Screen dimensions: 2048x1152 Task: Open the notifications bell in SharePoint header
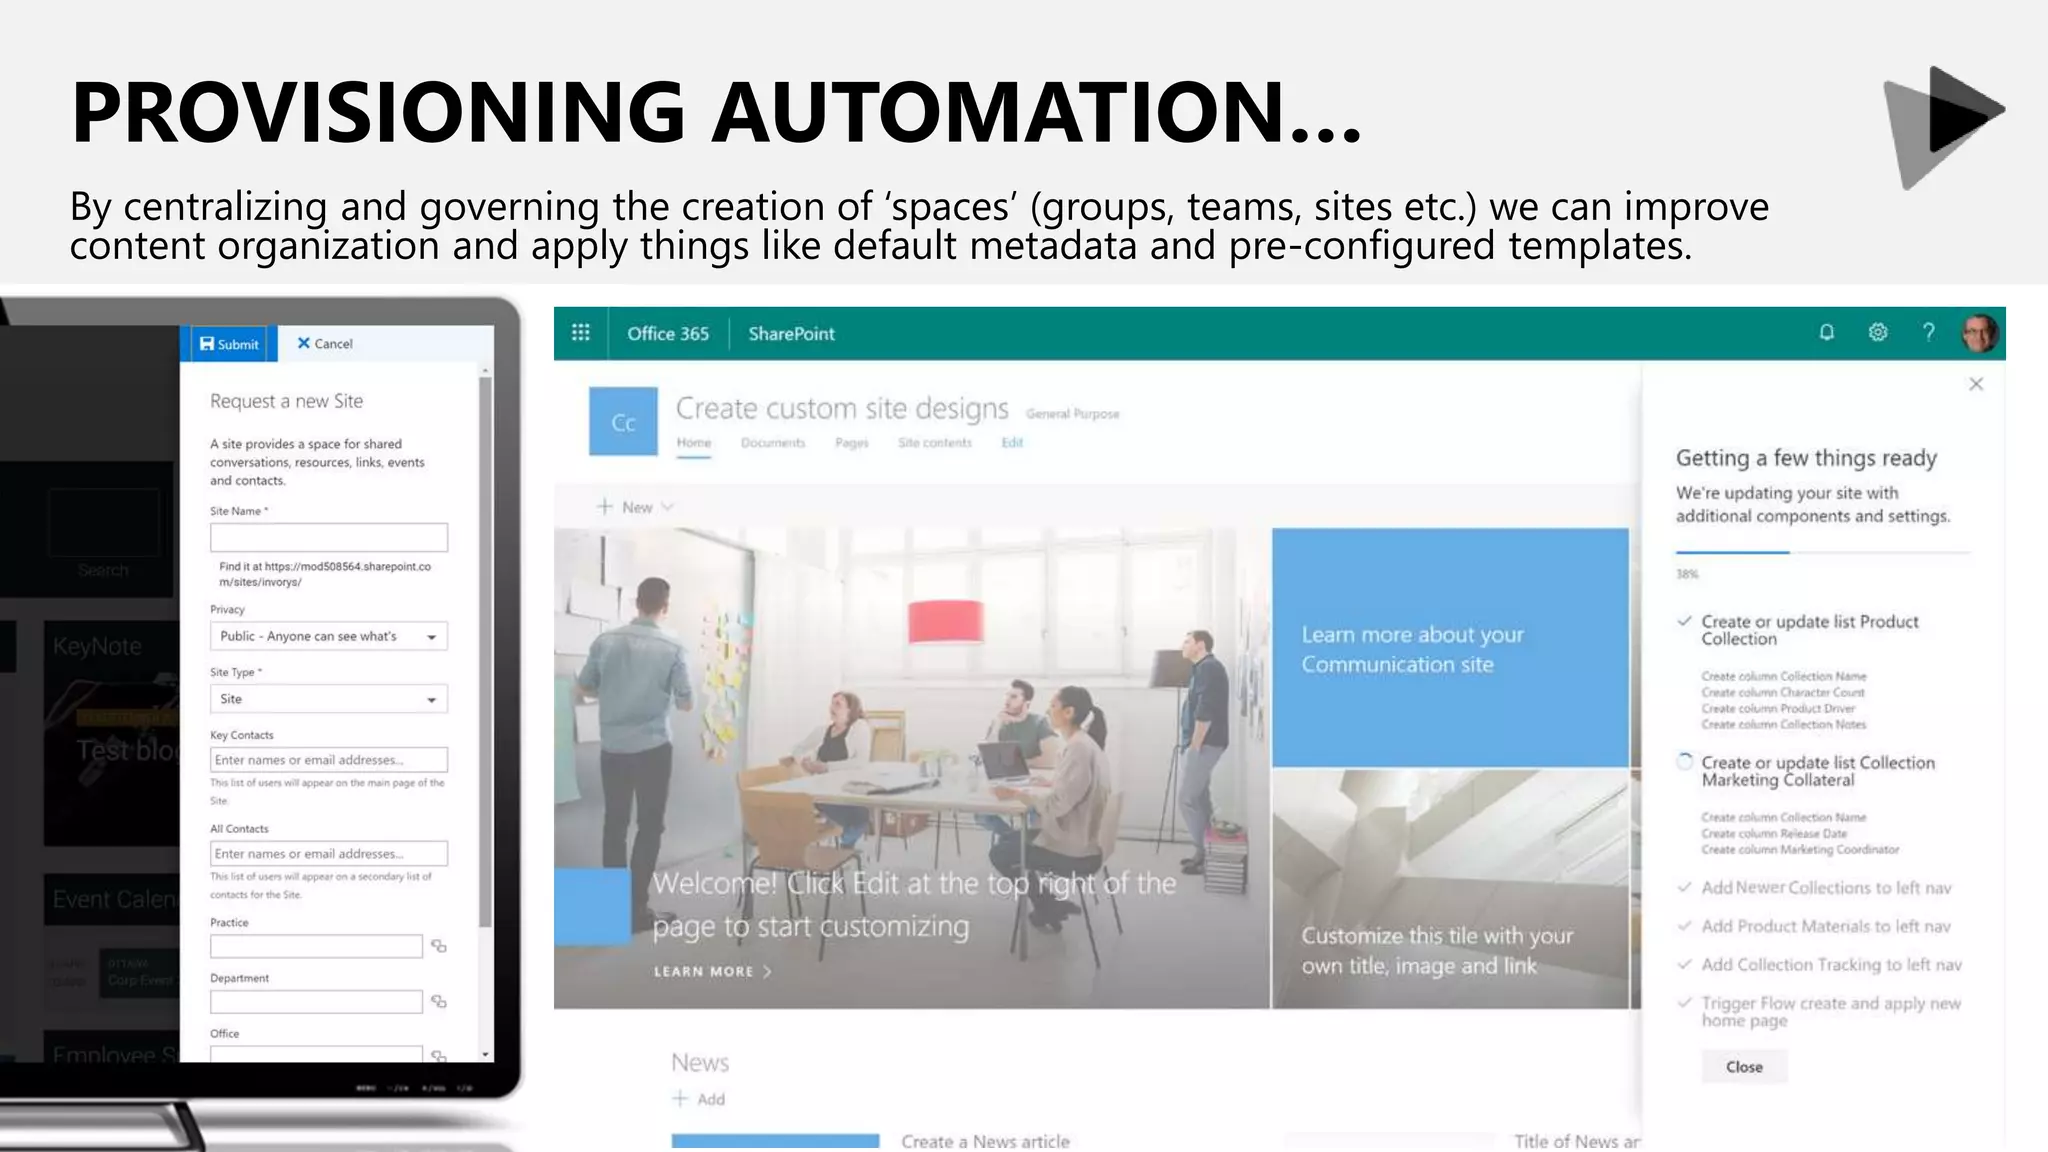tap(1826, 332)
